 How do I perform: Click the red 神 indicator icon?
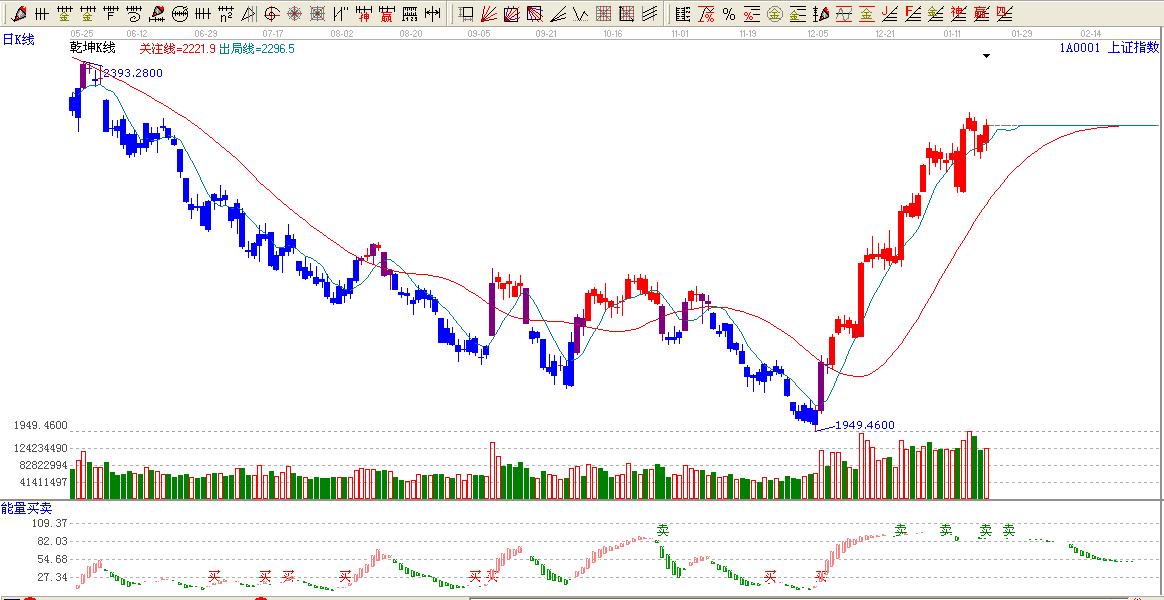click(x=364, y=14)
